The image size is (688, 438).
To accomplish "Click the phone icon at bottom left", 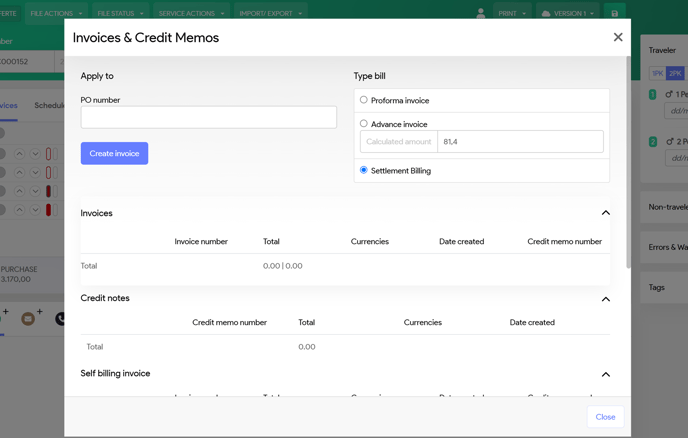I will (x=60, y=319).
